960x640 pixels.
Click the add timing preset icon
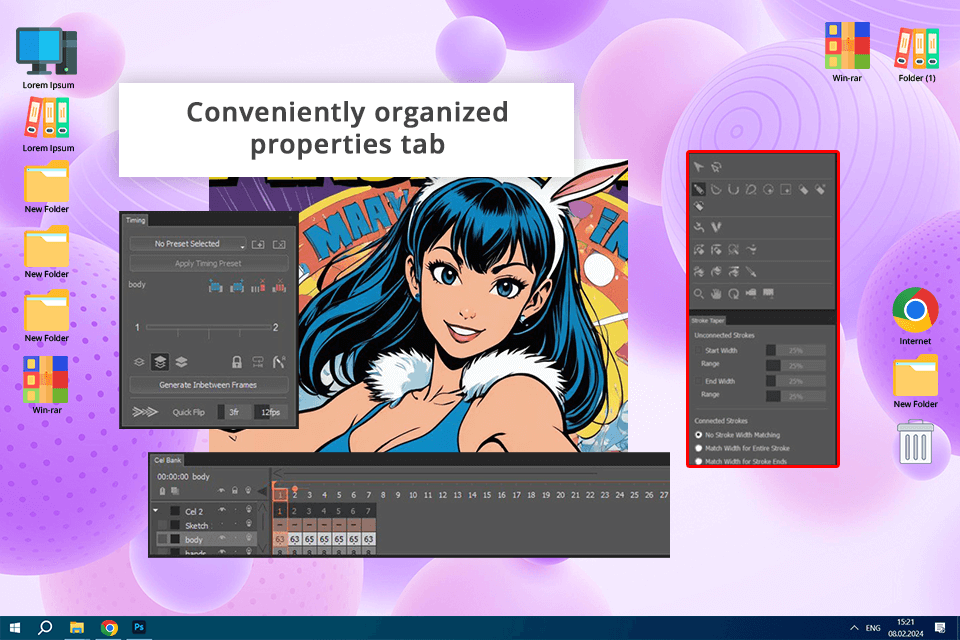(x=258, y=244)
